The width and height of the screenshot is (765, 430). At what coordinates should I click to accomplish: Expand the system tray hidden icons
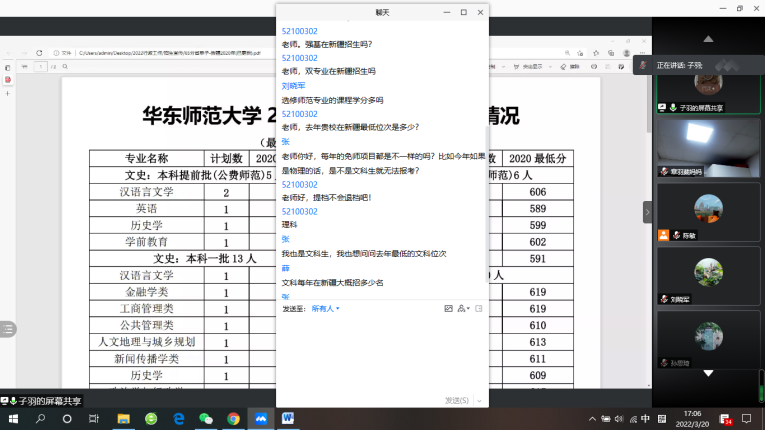(592, 419)
